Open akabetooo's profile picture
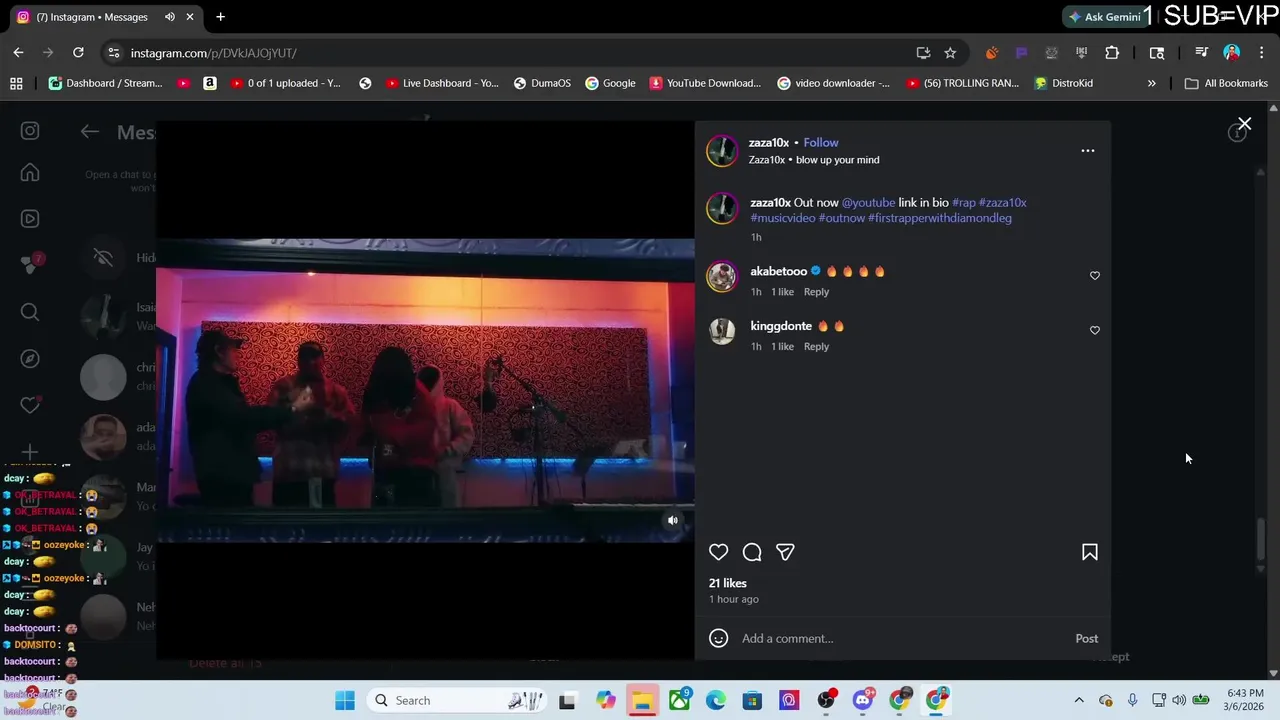Screen dimensions: 1280x720 point(722,276)
